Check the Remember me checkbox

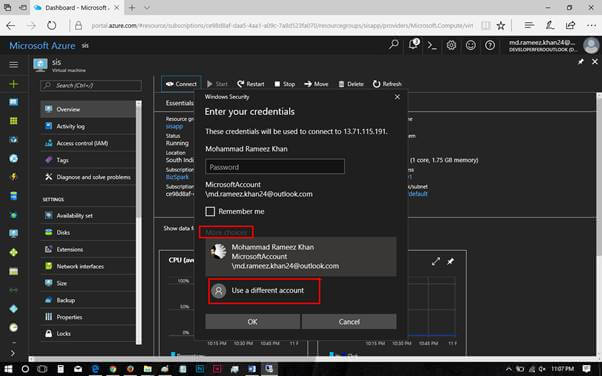[210, 211]
